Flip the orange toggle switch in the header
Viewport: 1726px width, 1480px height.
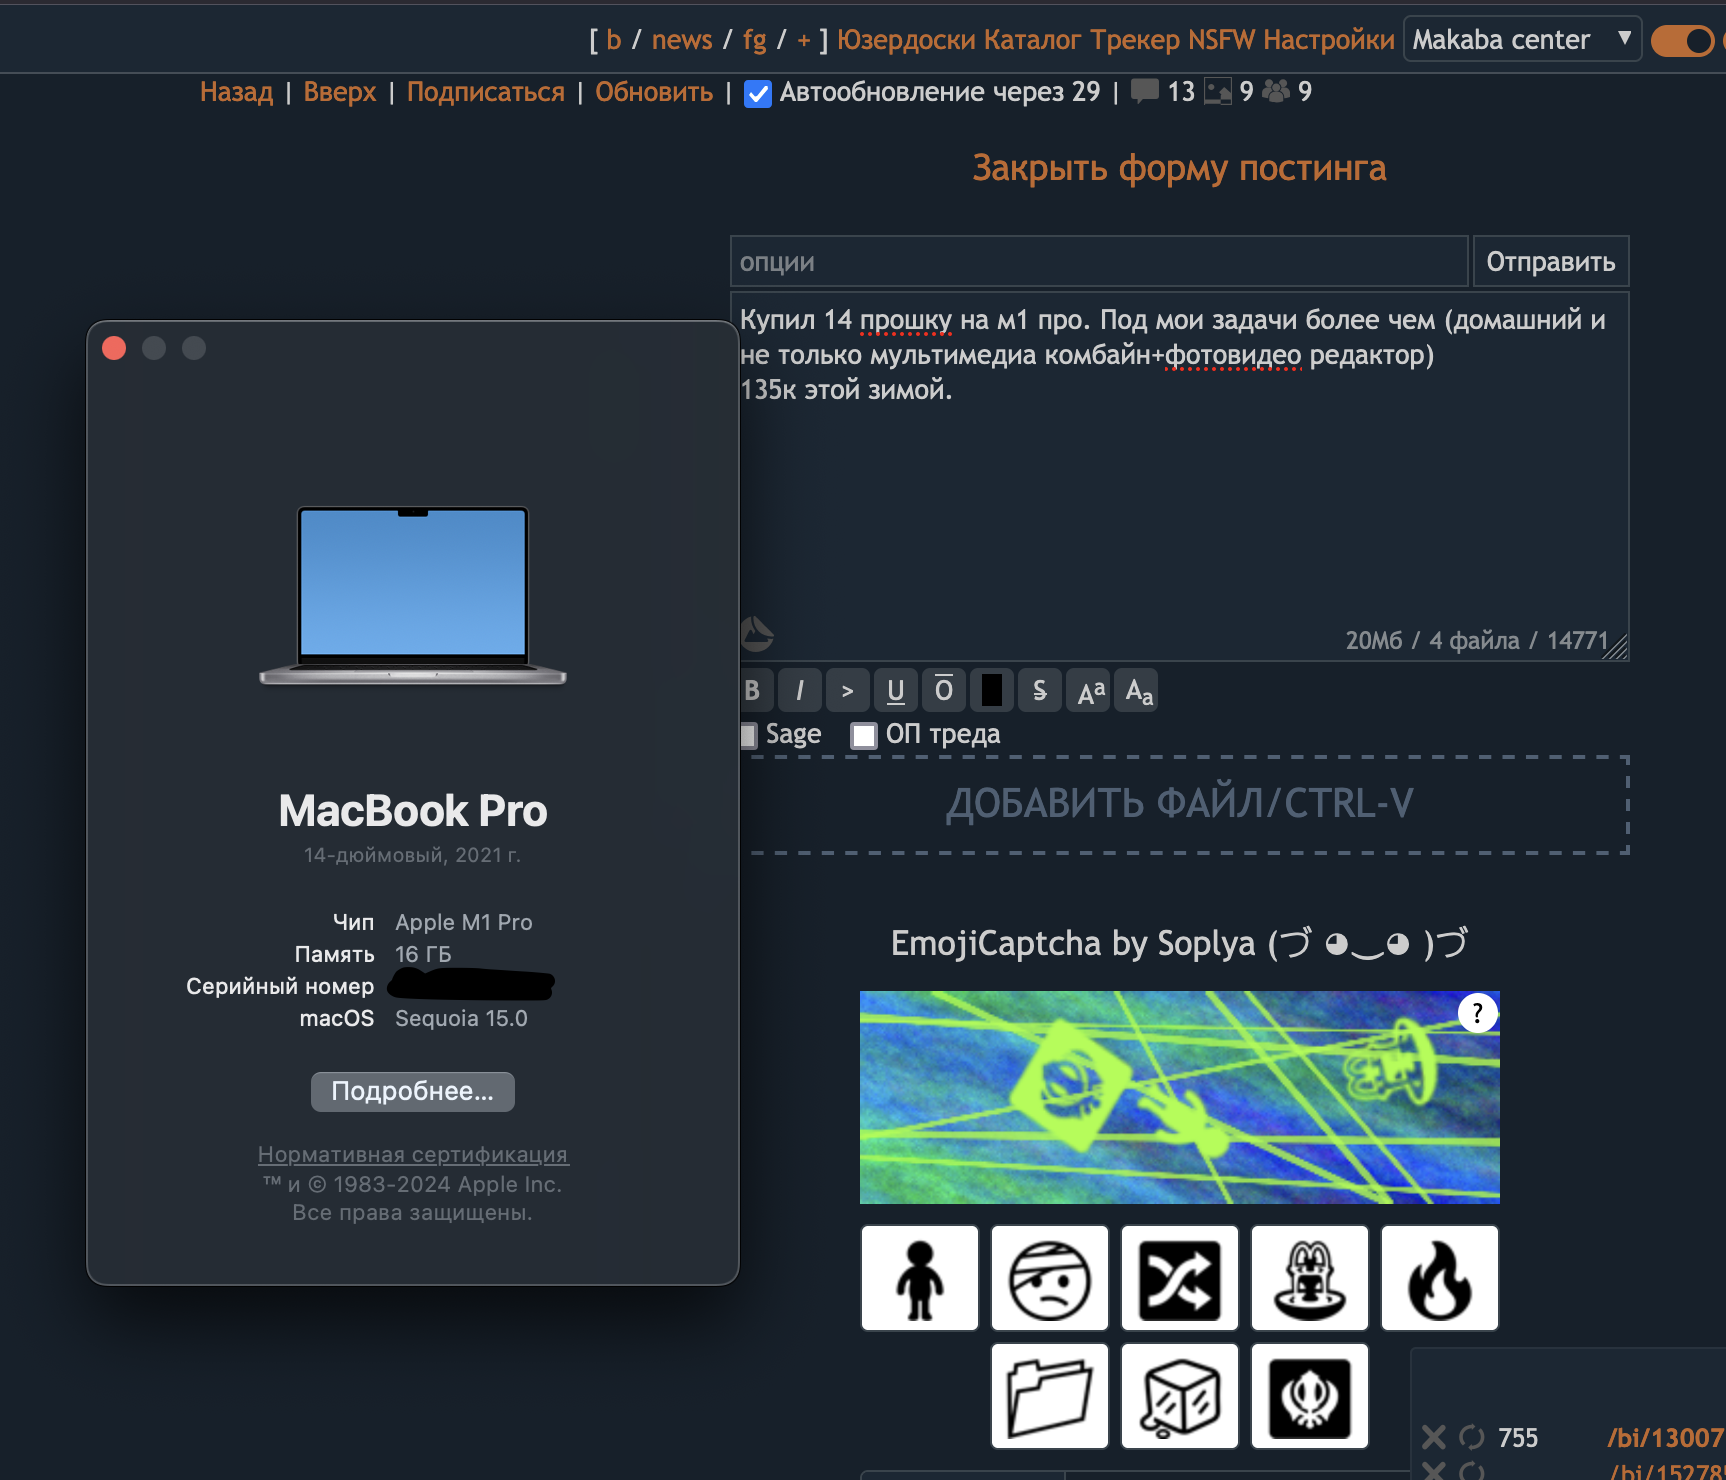(1683, 41)
